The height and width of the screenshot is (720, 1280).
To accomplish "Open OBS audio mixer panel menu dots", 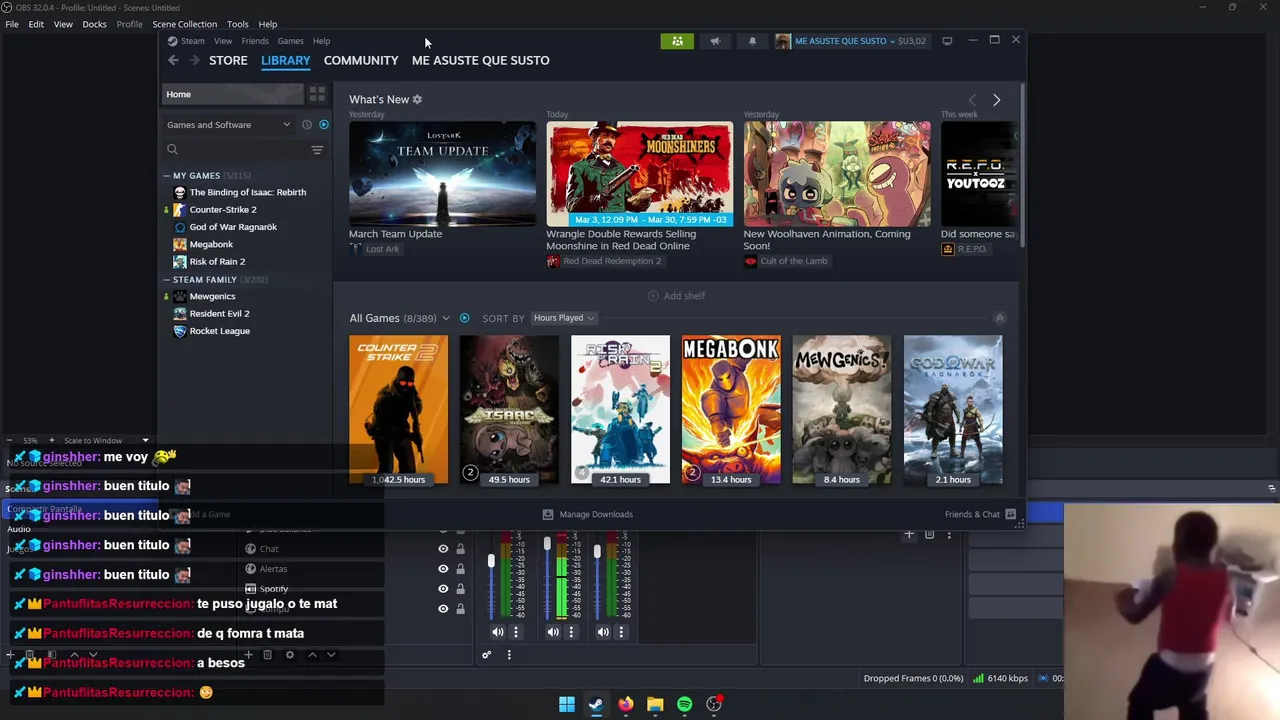I will click(509, 655).
